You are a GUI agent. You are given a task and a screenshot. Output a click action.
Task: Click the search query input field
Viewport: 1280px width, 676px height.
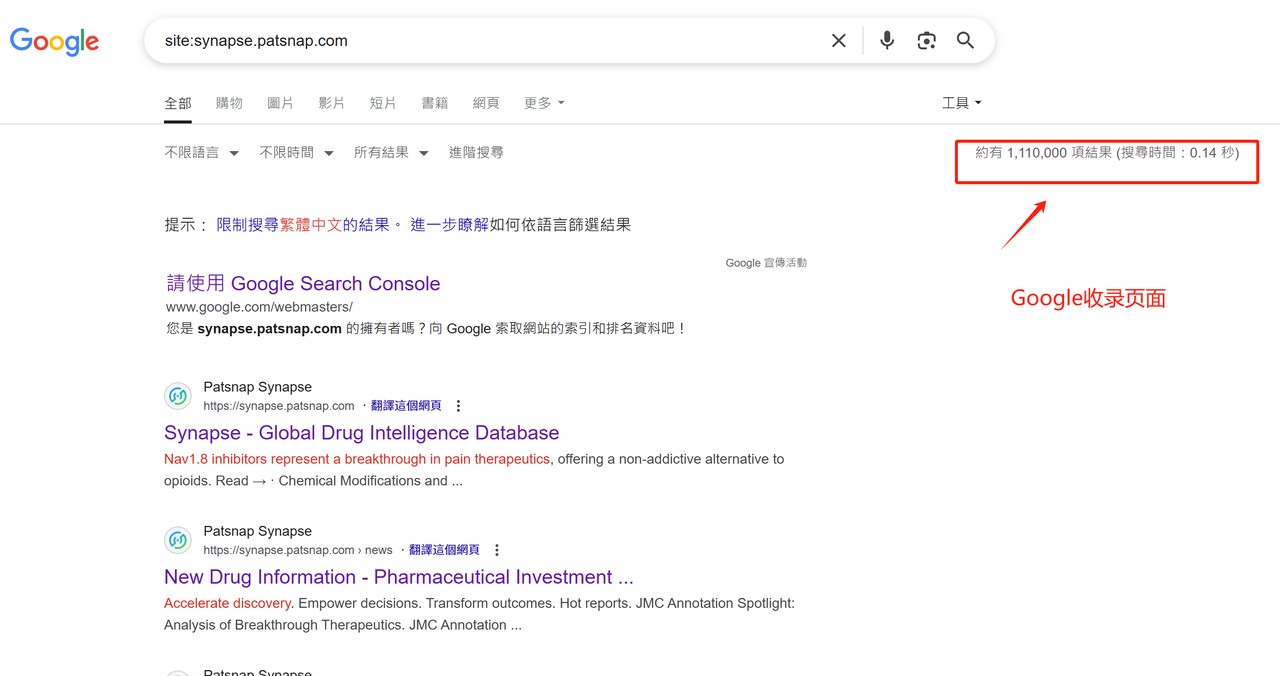pyautogui.click(x=490, y=41)
